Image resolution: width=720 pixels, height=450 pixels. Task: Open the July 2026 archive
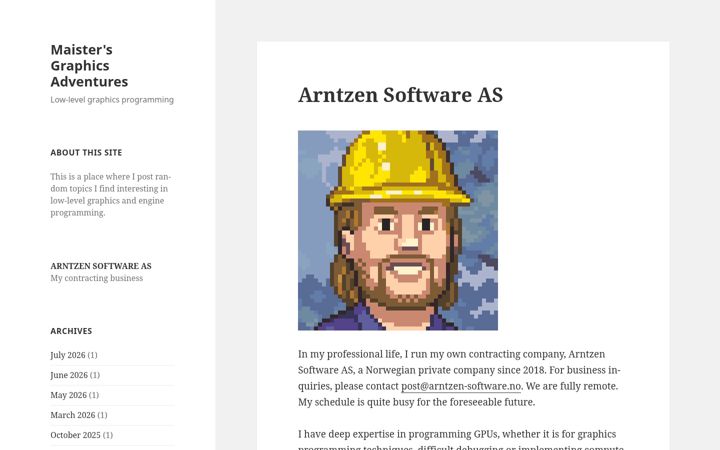(68, 355)
